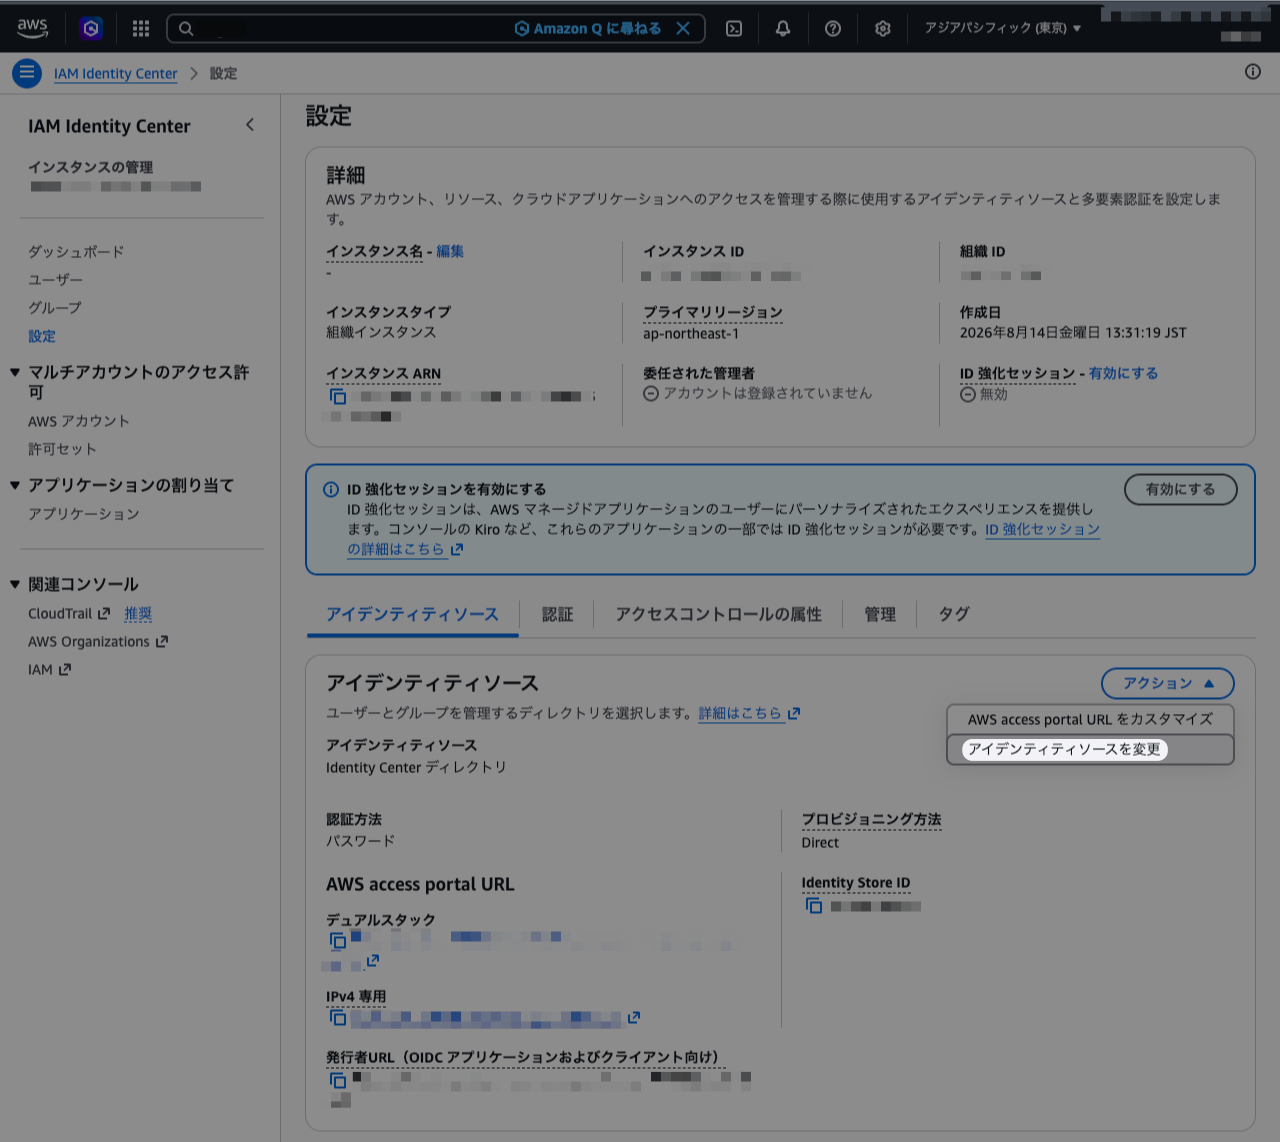This screenshot has height=1142, width=1280.
Task: Open the info panel icon in the top right
Action: click(1252, 72)
